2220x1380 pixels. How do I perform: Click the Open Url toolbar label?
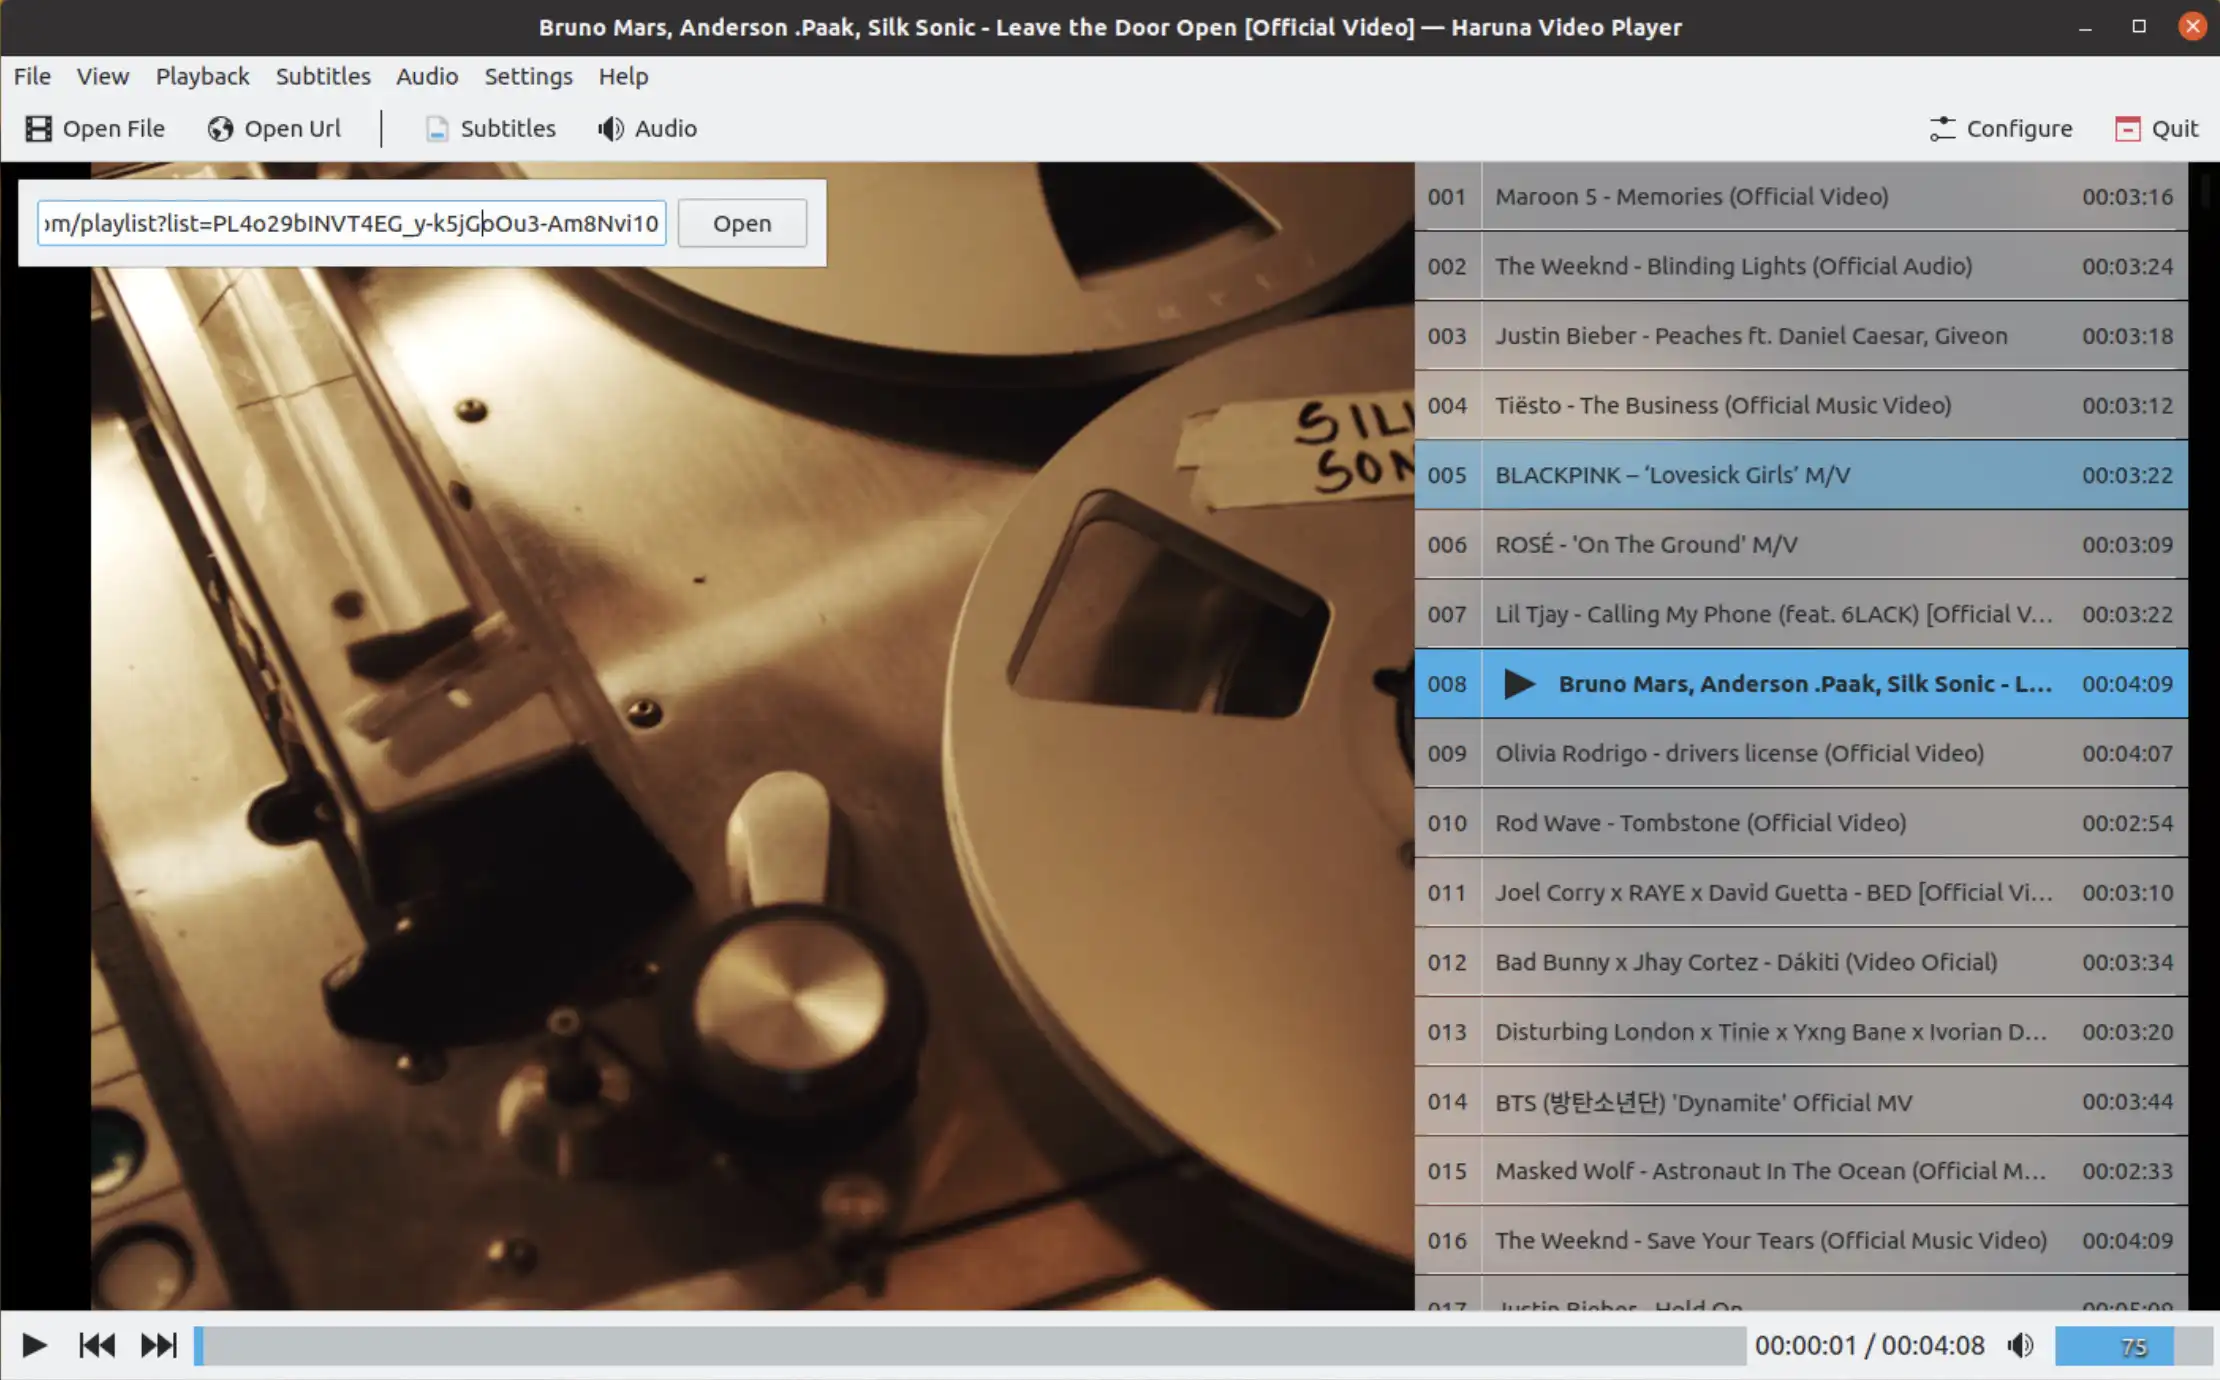[293, 129]
